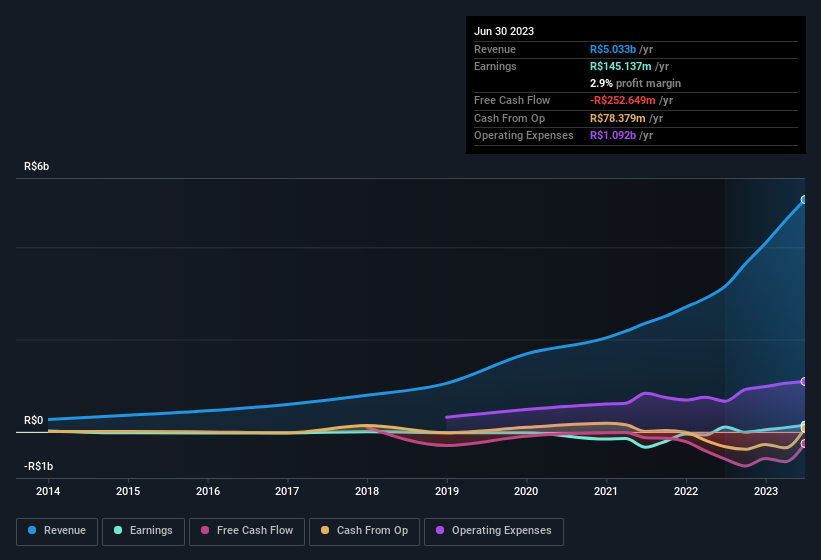Click the 2016 x-axis label
The width and height of the screenshot is (821, 560).
pyautogui.click(x=208, y=491)
